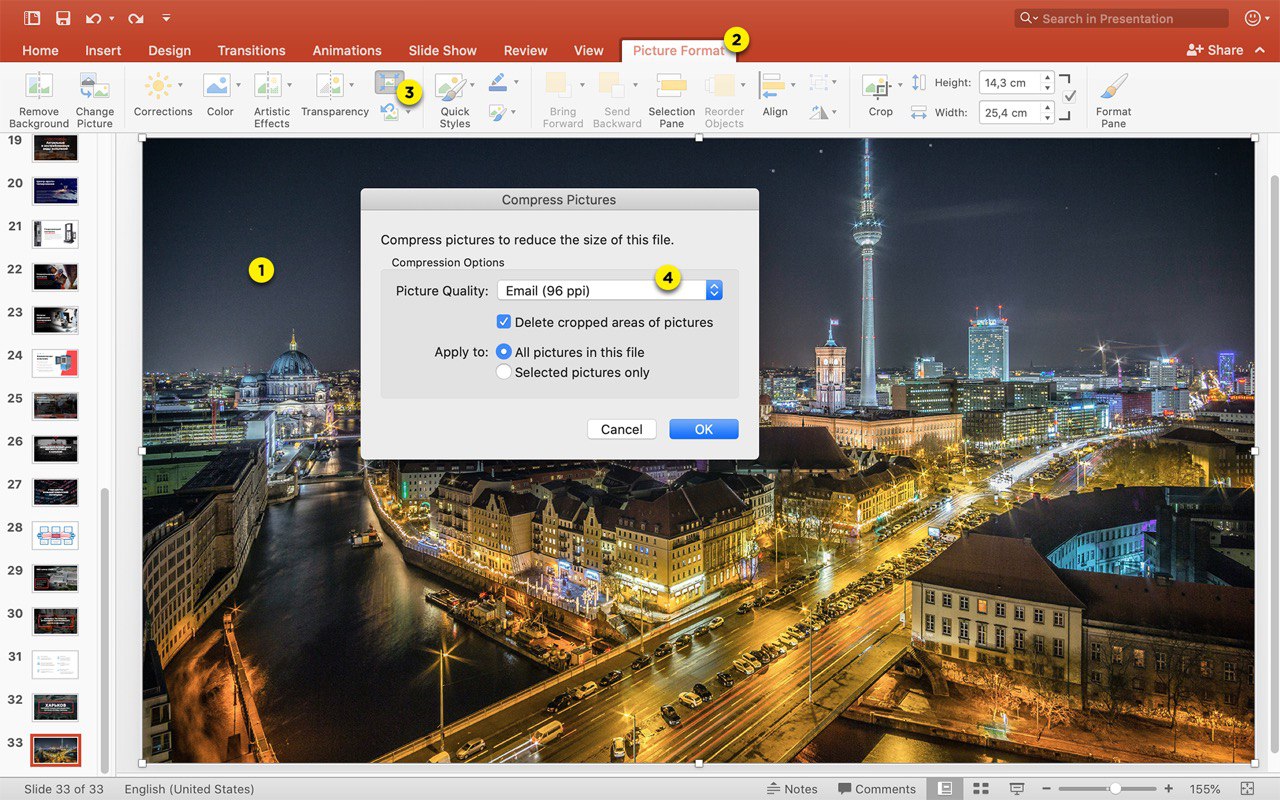Select the Selected pictures only option
Viewport: 1280px width, 800px height.
coord(504,372)
